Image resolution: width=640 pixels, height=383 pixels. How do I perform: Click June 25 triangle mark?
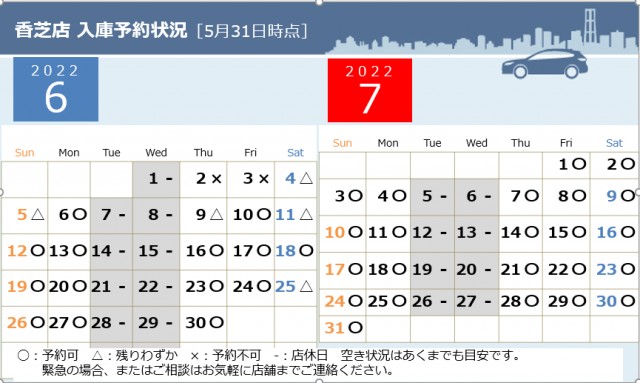pos(306,286)
